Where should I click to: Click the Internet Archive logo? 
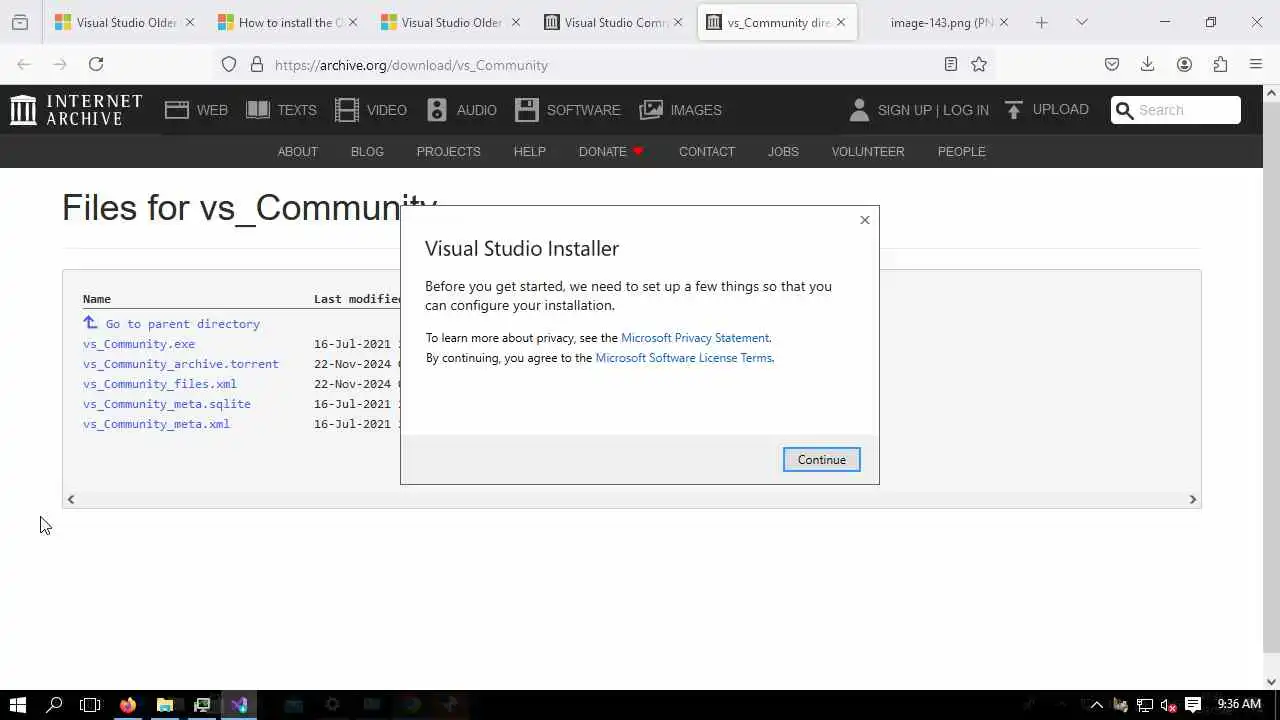pos(76,110)
